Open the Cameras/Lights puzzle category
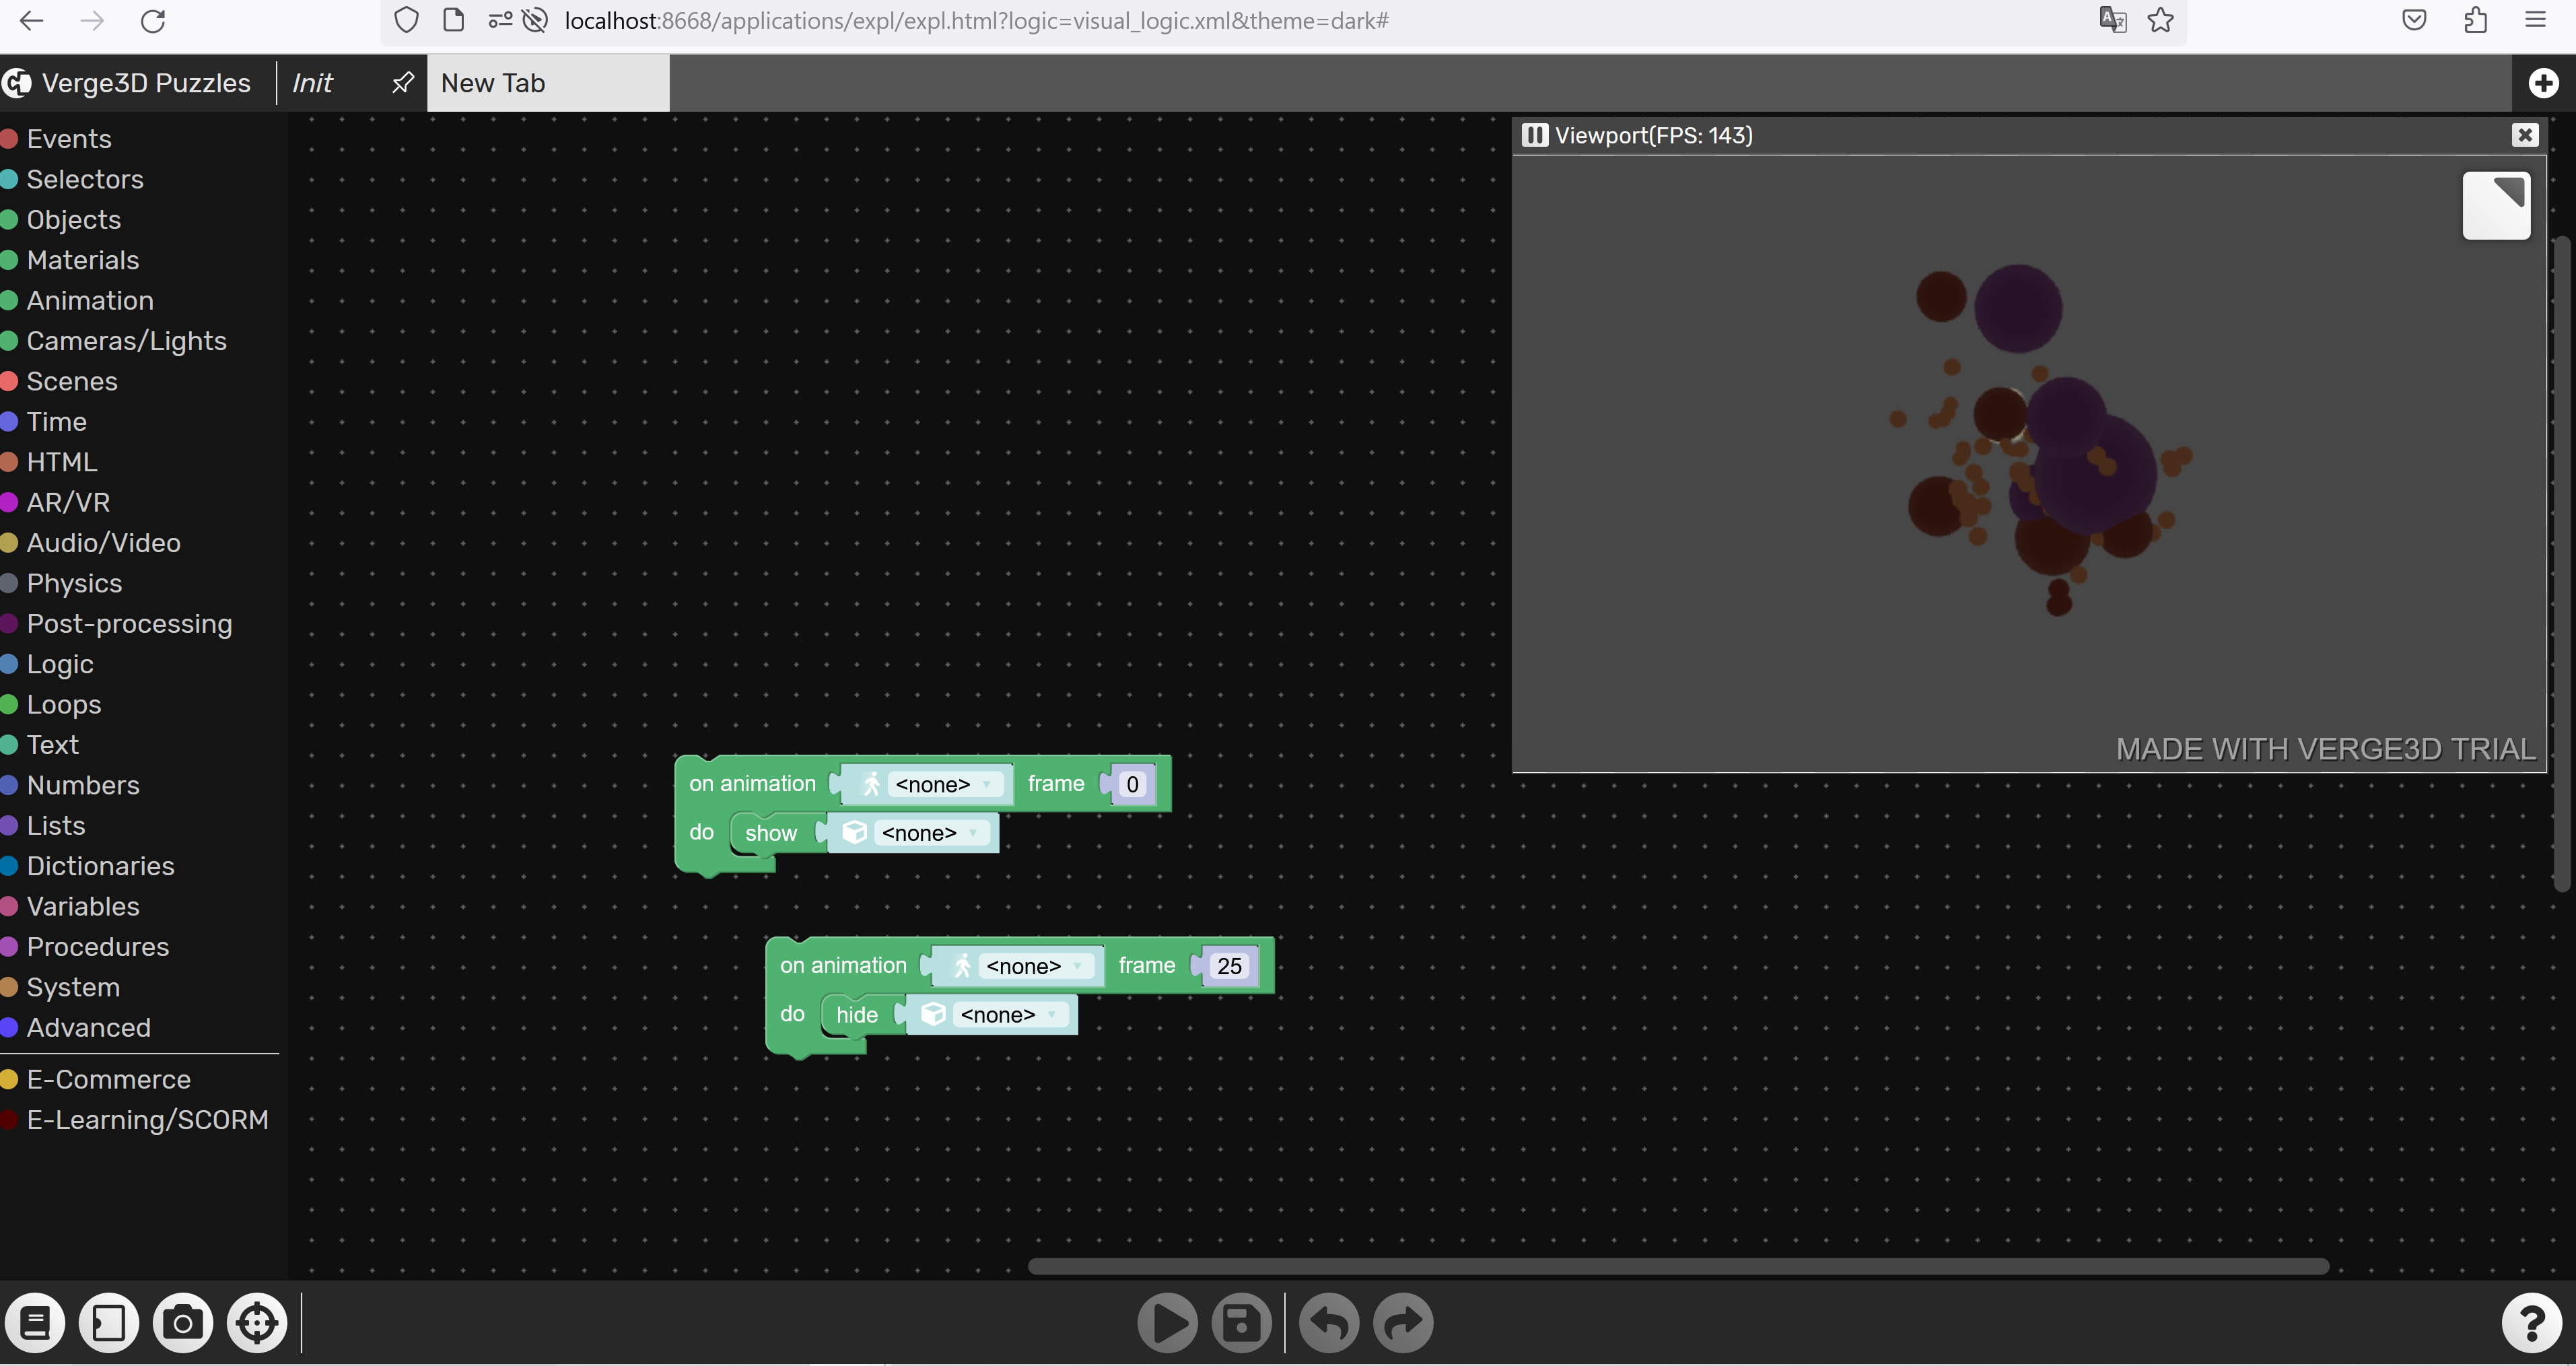 [x=127, y=341]
